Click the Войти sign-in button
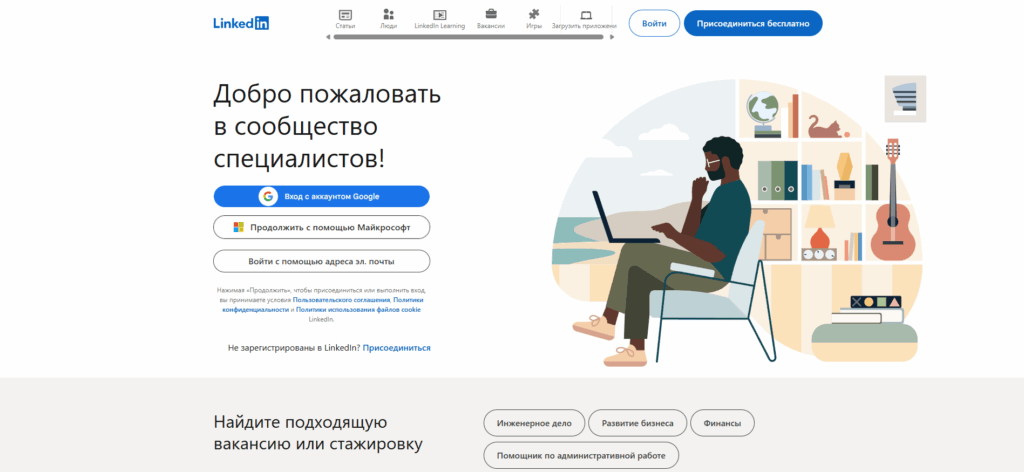The height and width of the screenshot is (472, 1024). 654,24
